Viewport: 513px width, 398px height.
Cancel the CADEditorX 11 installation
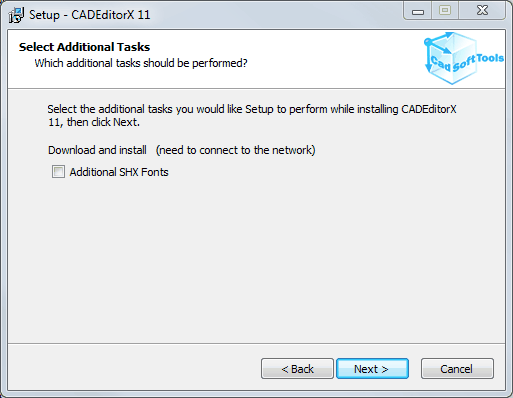457,369
